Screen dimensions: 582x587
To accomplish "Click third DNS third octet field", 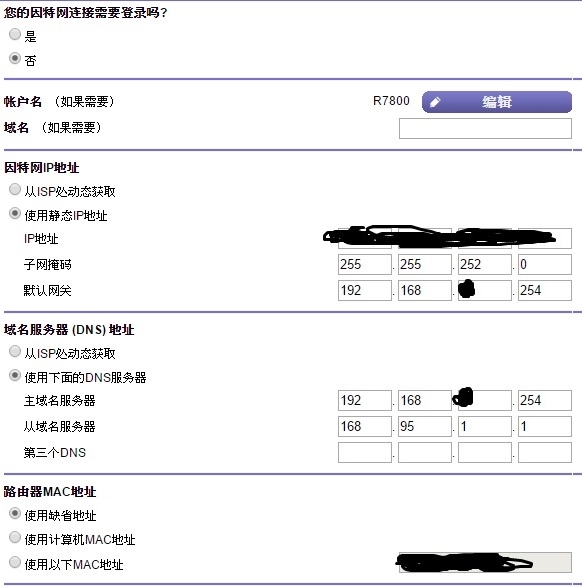I will coord(485,453).
